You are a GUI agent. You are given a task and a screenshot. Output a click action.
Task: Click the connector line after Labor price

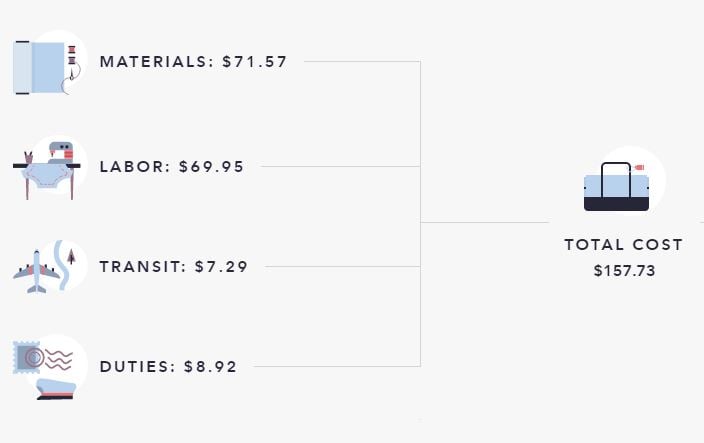[340, 167]
